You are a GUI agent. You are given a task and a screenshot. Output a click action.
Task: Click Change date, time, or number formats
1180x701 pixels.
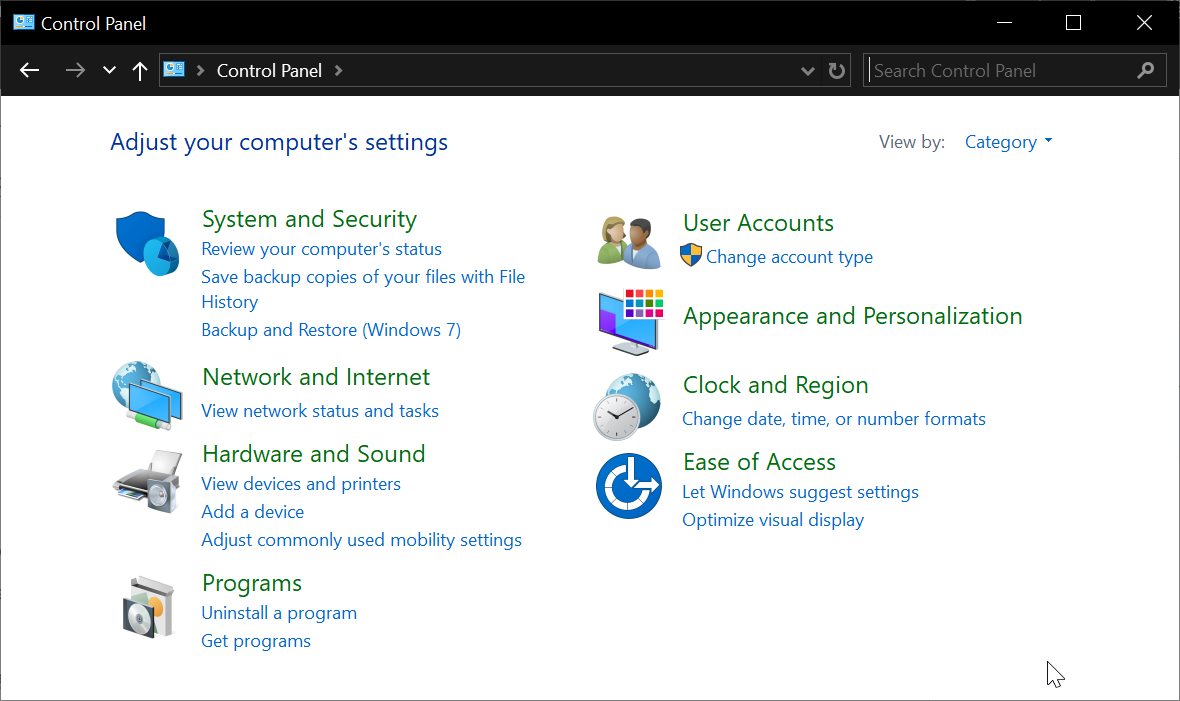(834, 419)
